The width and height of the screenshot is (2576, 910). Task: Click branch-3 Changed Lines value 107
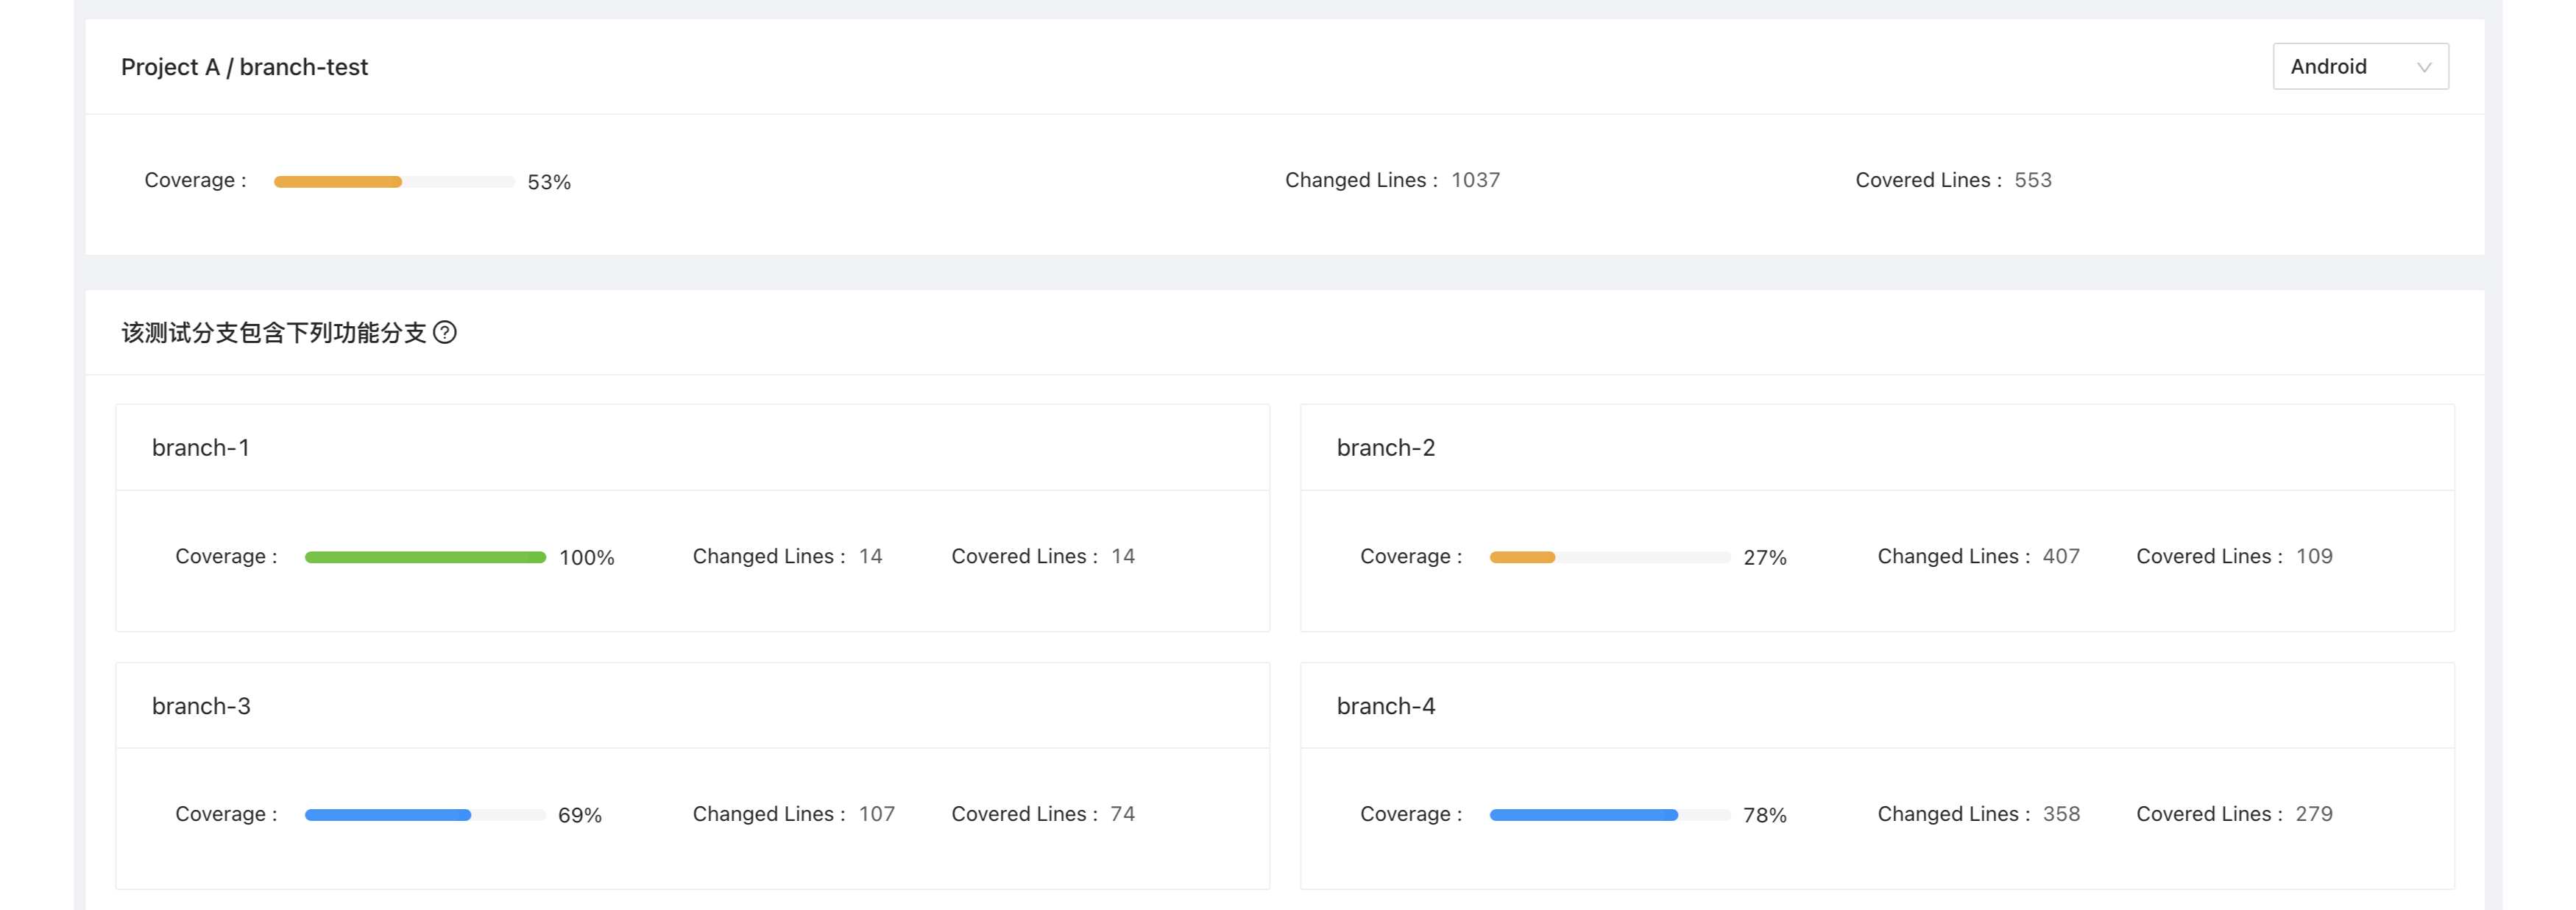[877, 814]
